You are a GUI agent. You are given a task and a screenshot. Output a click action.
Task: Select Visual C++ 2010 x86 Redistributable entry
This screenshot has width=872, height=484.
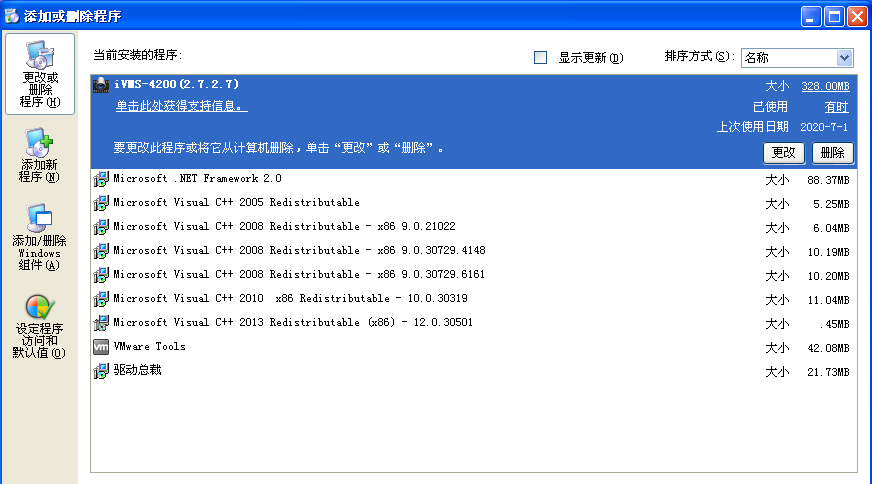474,299
